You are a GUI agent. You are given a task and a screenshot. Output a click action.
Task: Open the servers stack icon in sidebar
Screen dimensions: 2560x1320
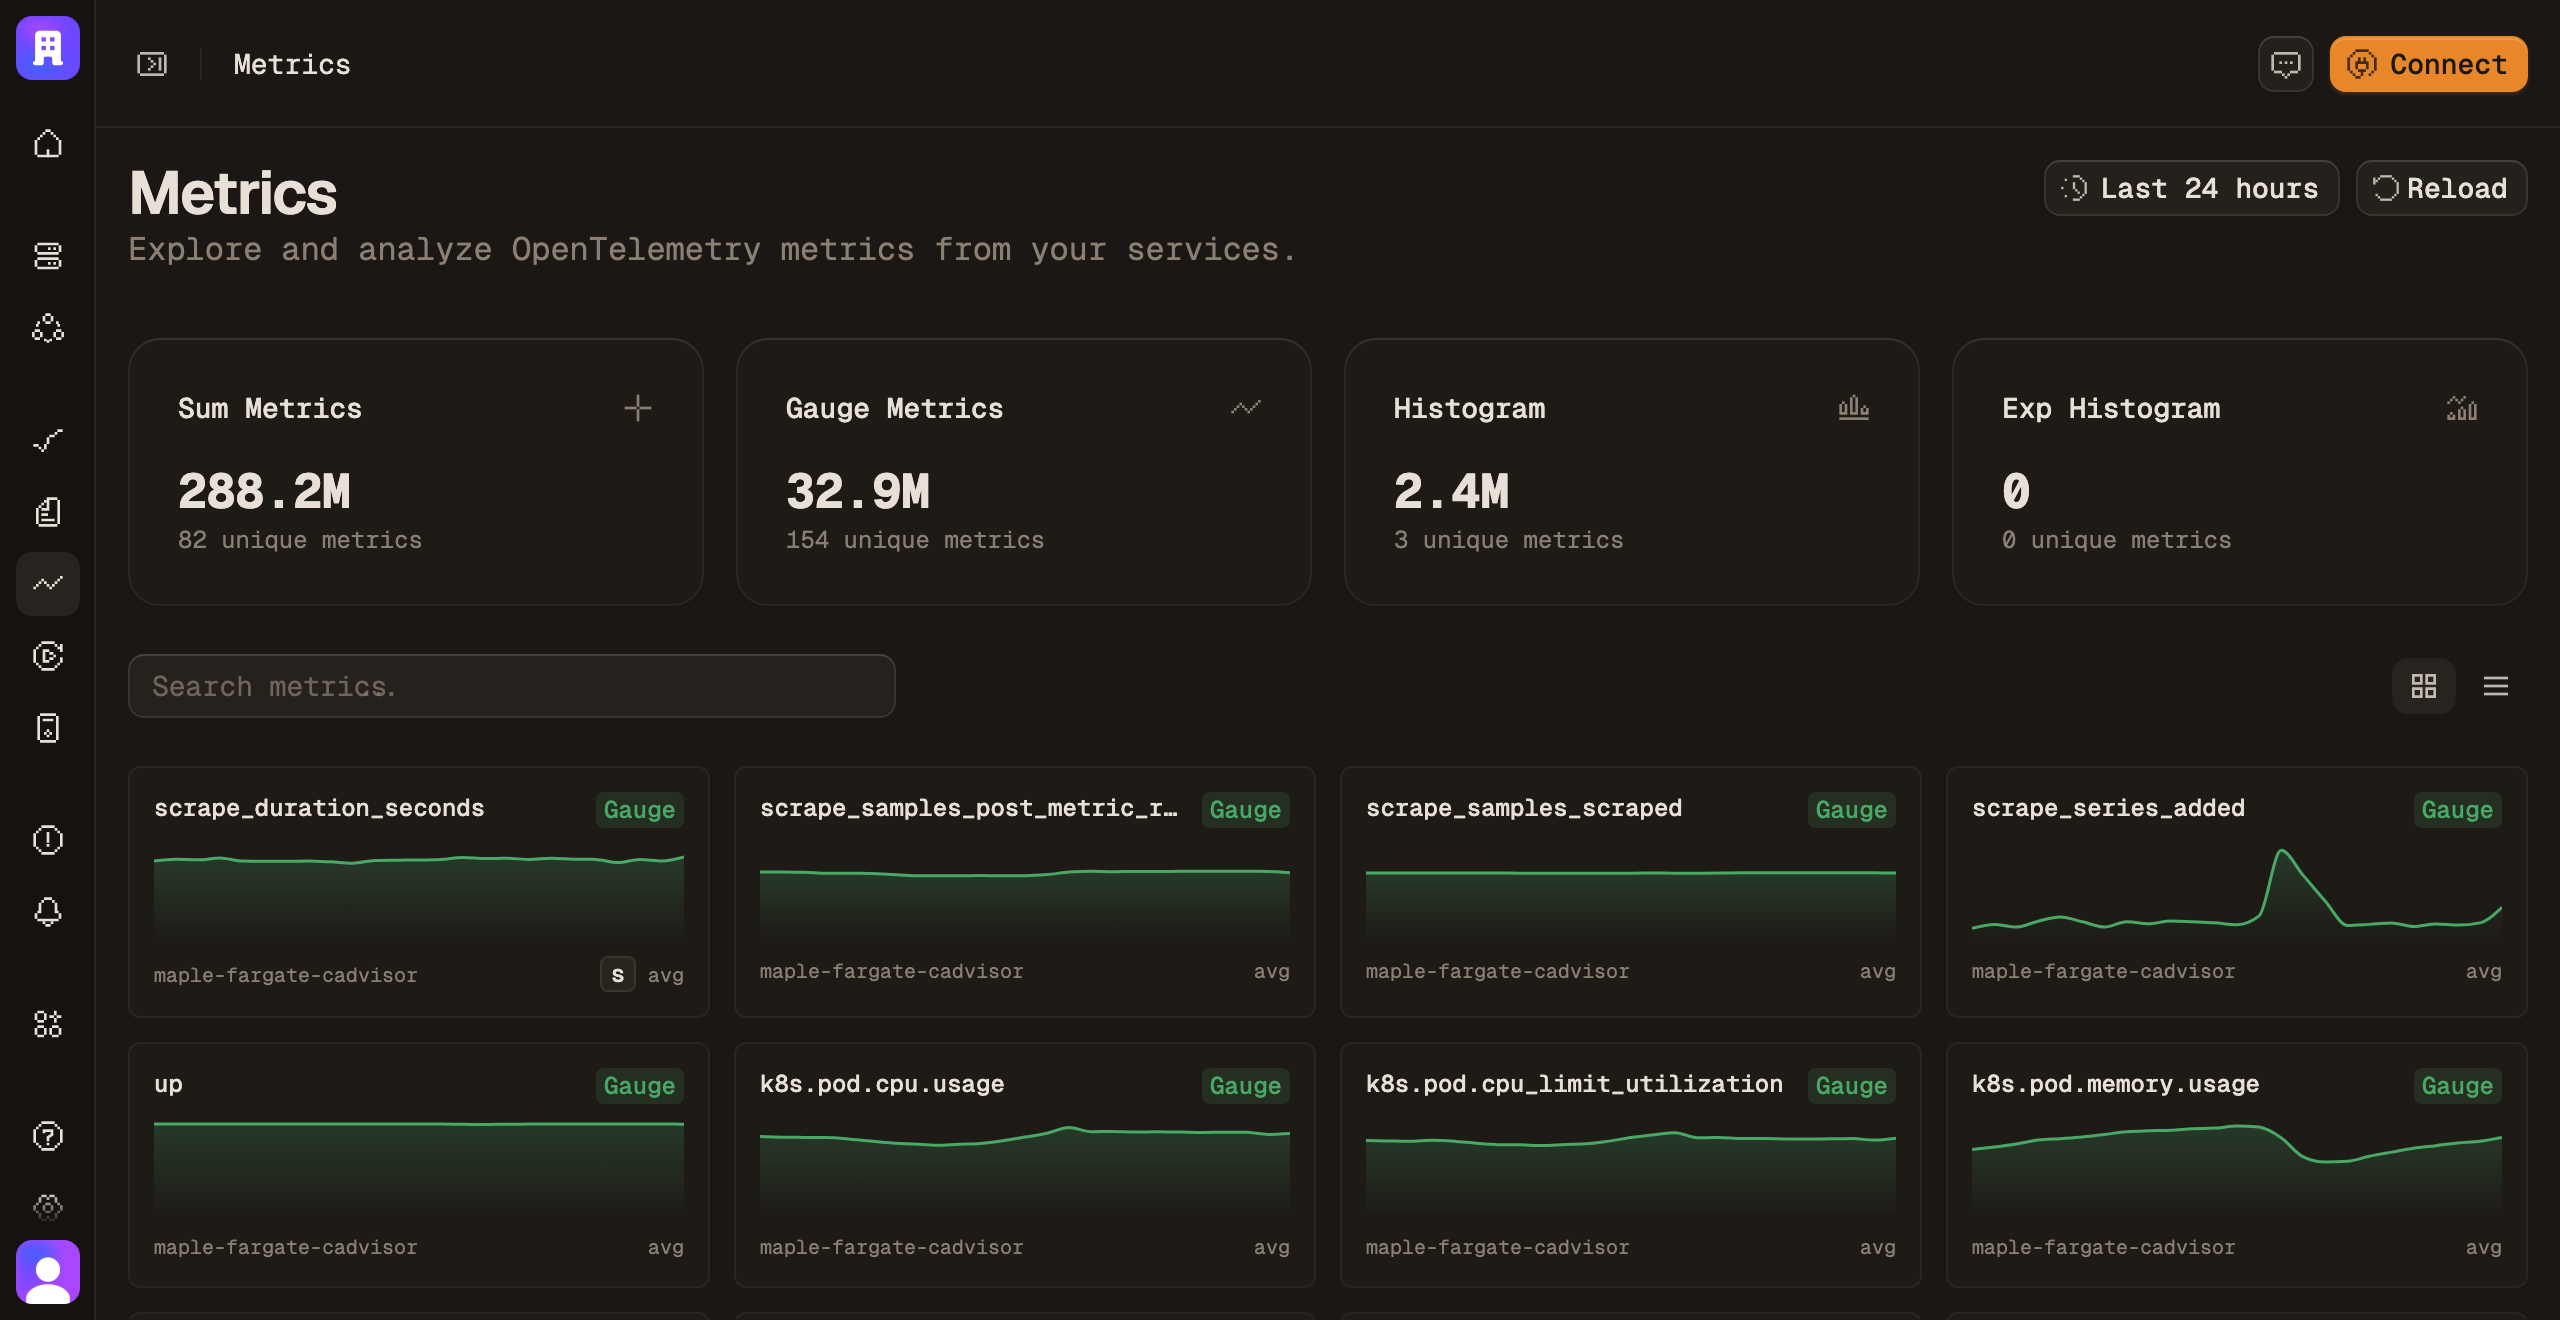[48, 256]
